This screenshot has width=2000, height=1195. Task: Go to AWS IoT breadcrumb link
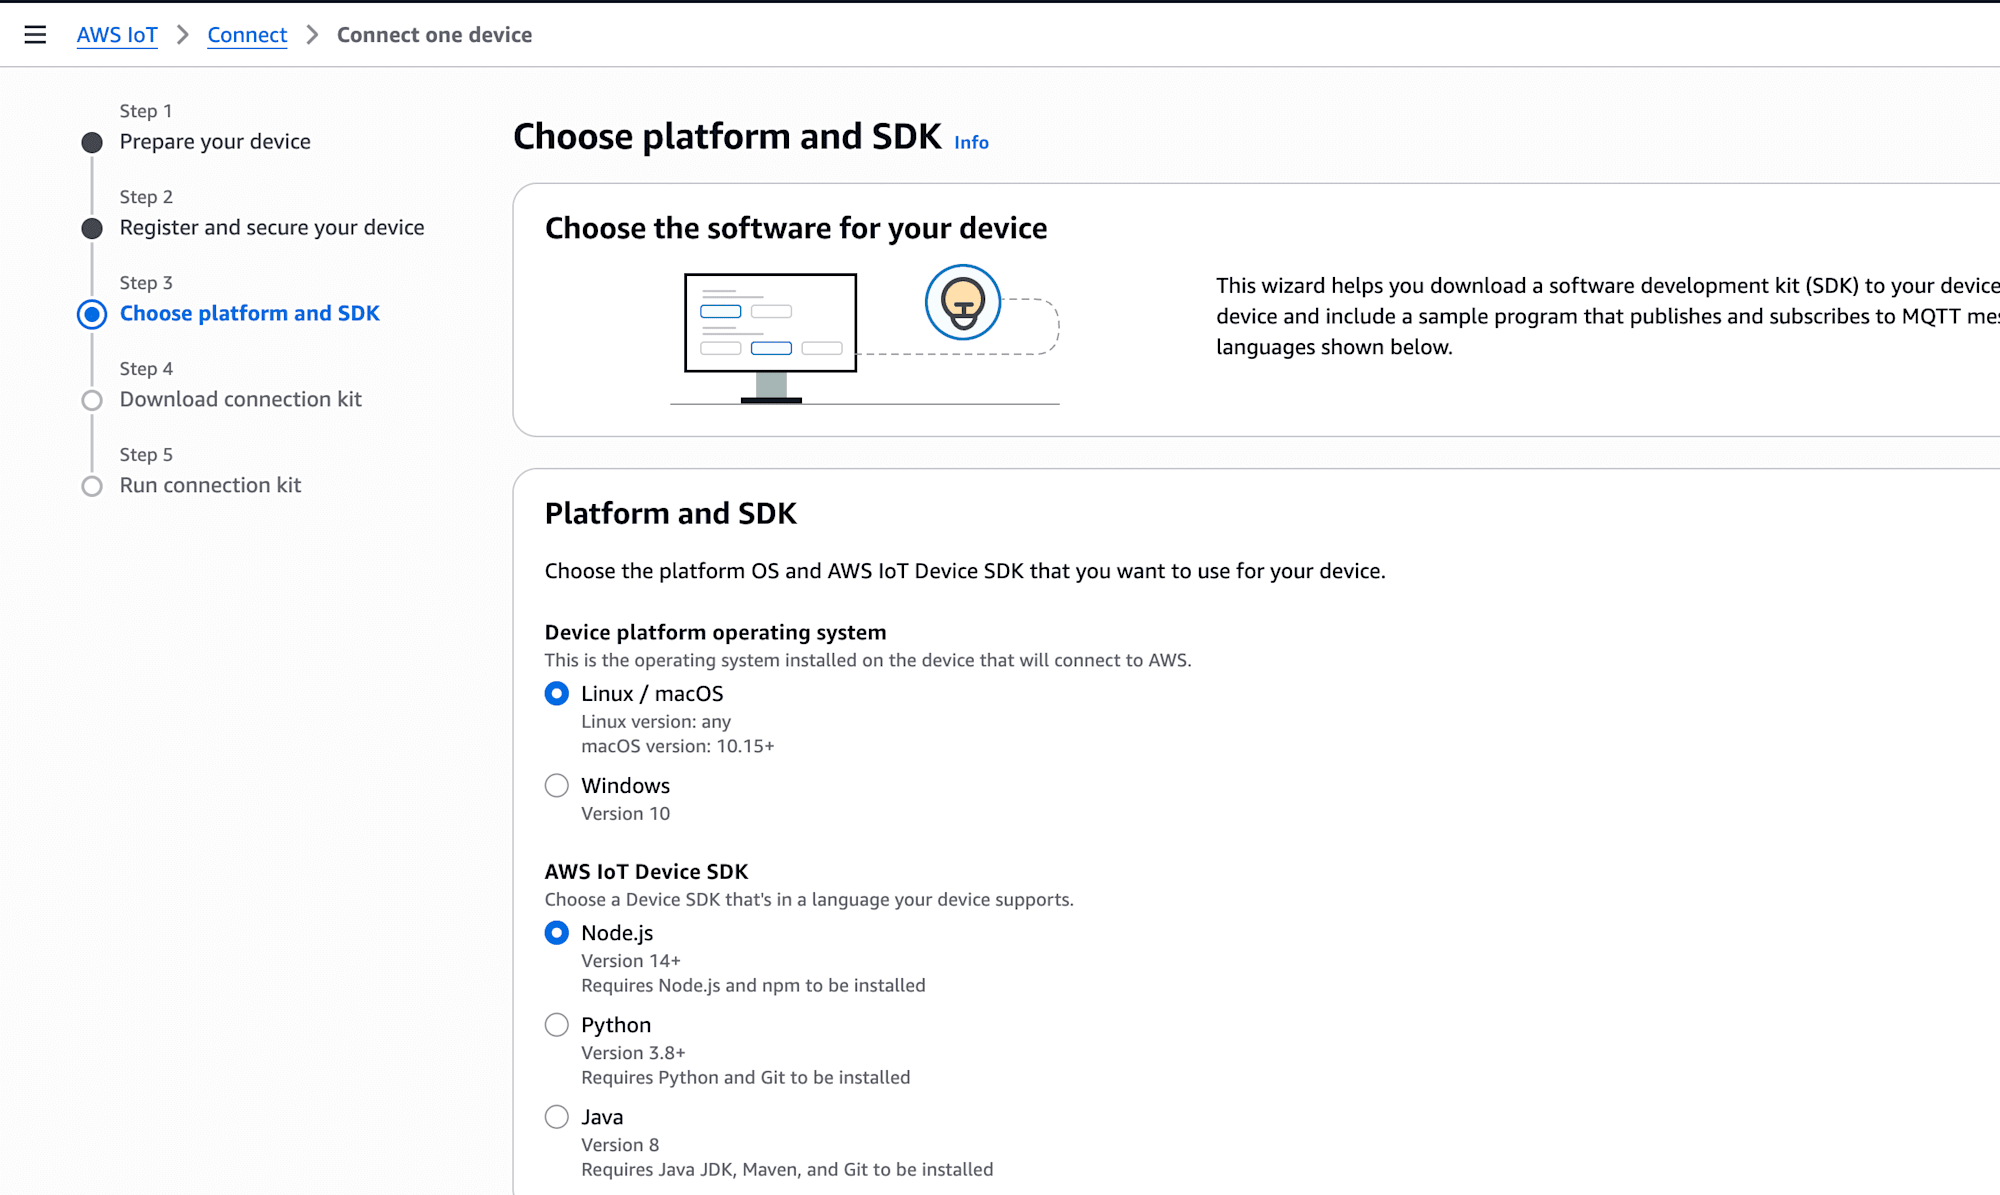pos(117,35)
